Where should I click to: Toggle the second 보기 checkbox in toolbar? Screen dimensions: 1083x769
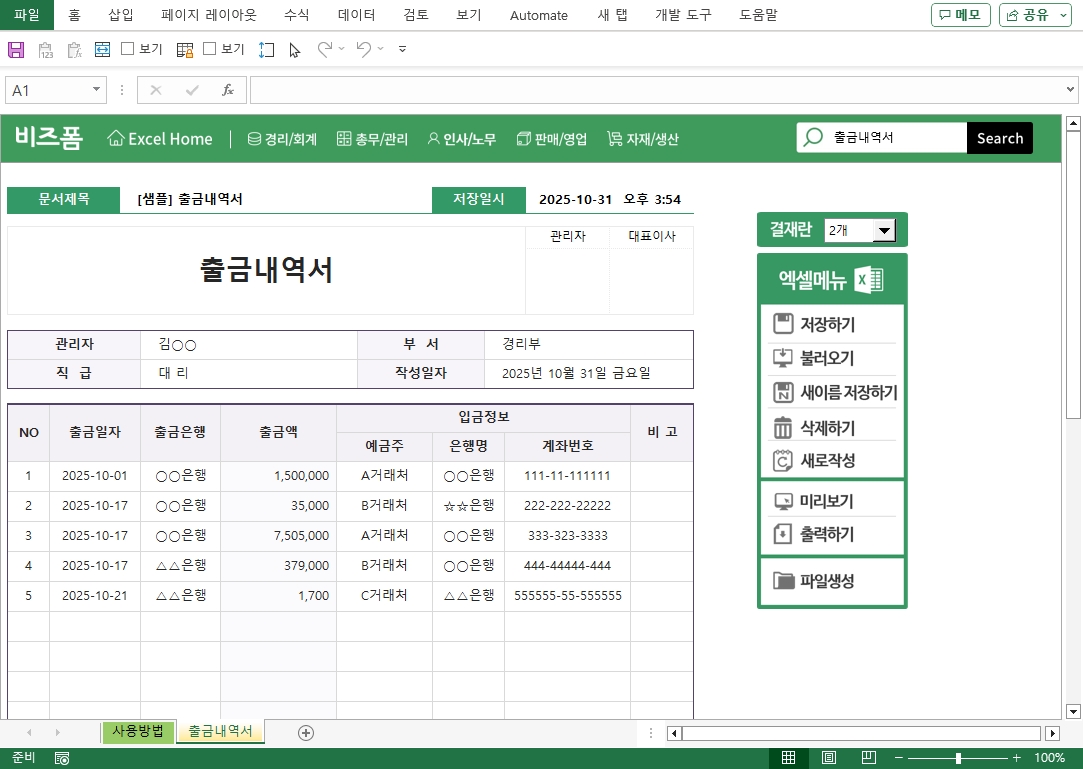click(x=210, y=49)
